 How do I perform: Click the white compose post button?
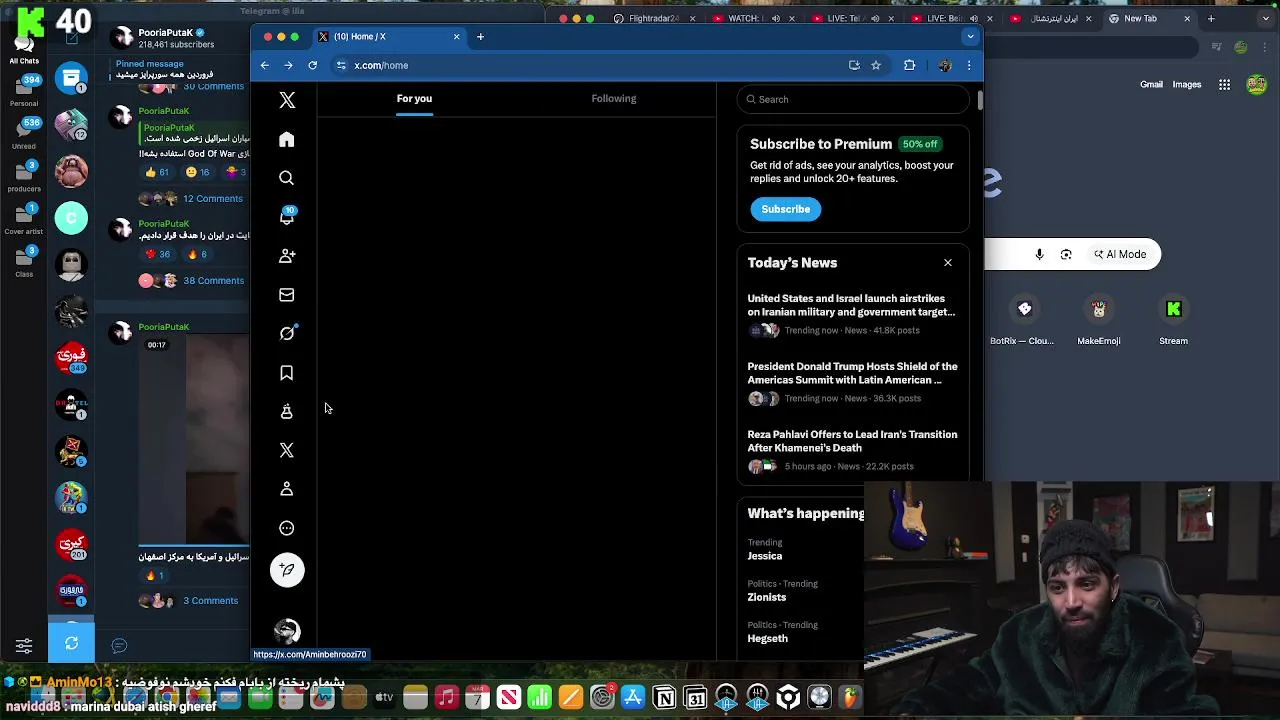click(x=287, y=570)
